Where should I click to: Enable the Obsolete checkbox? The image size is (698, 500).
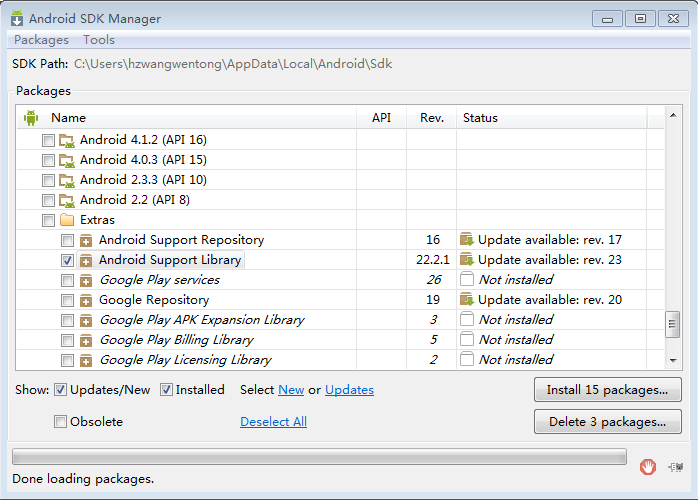tap(60, 421)
